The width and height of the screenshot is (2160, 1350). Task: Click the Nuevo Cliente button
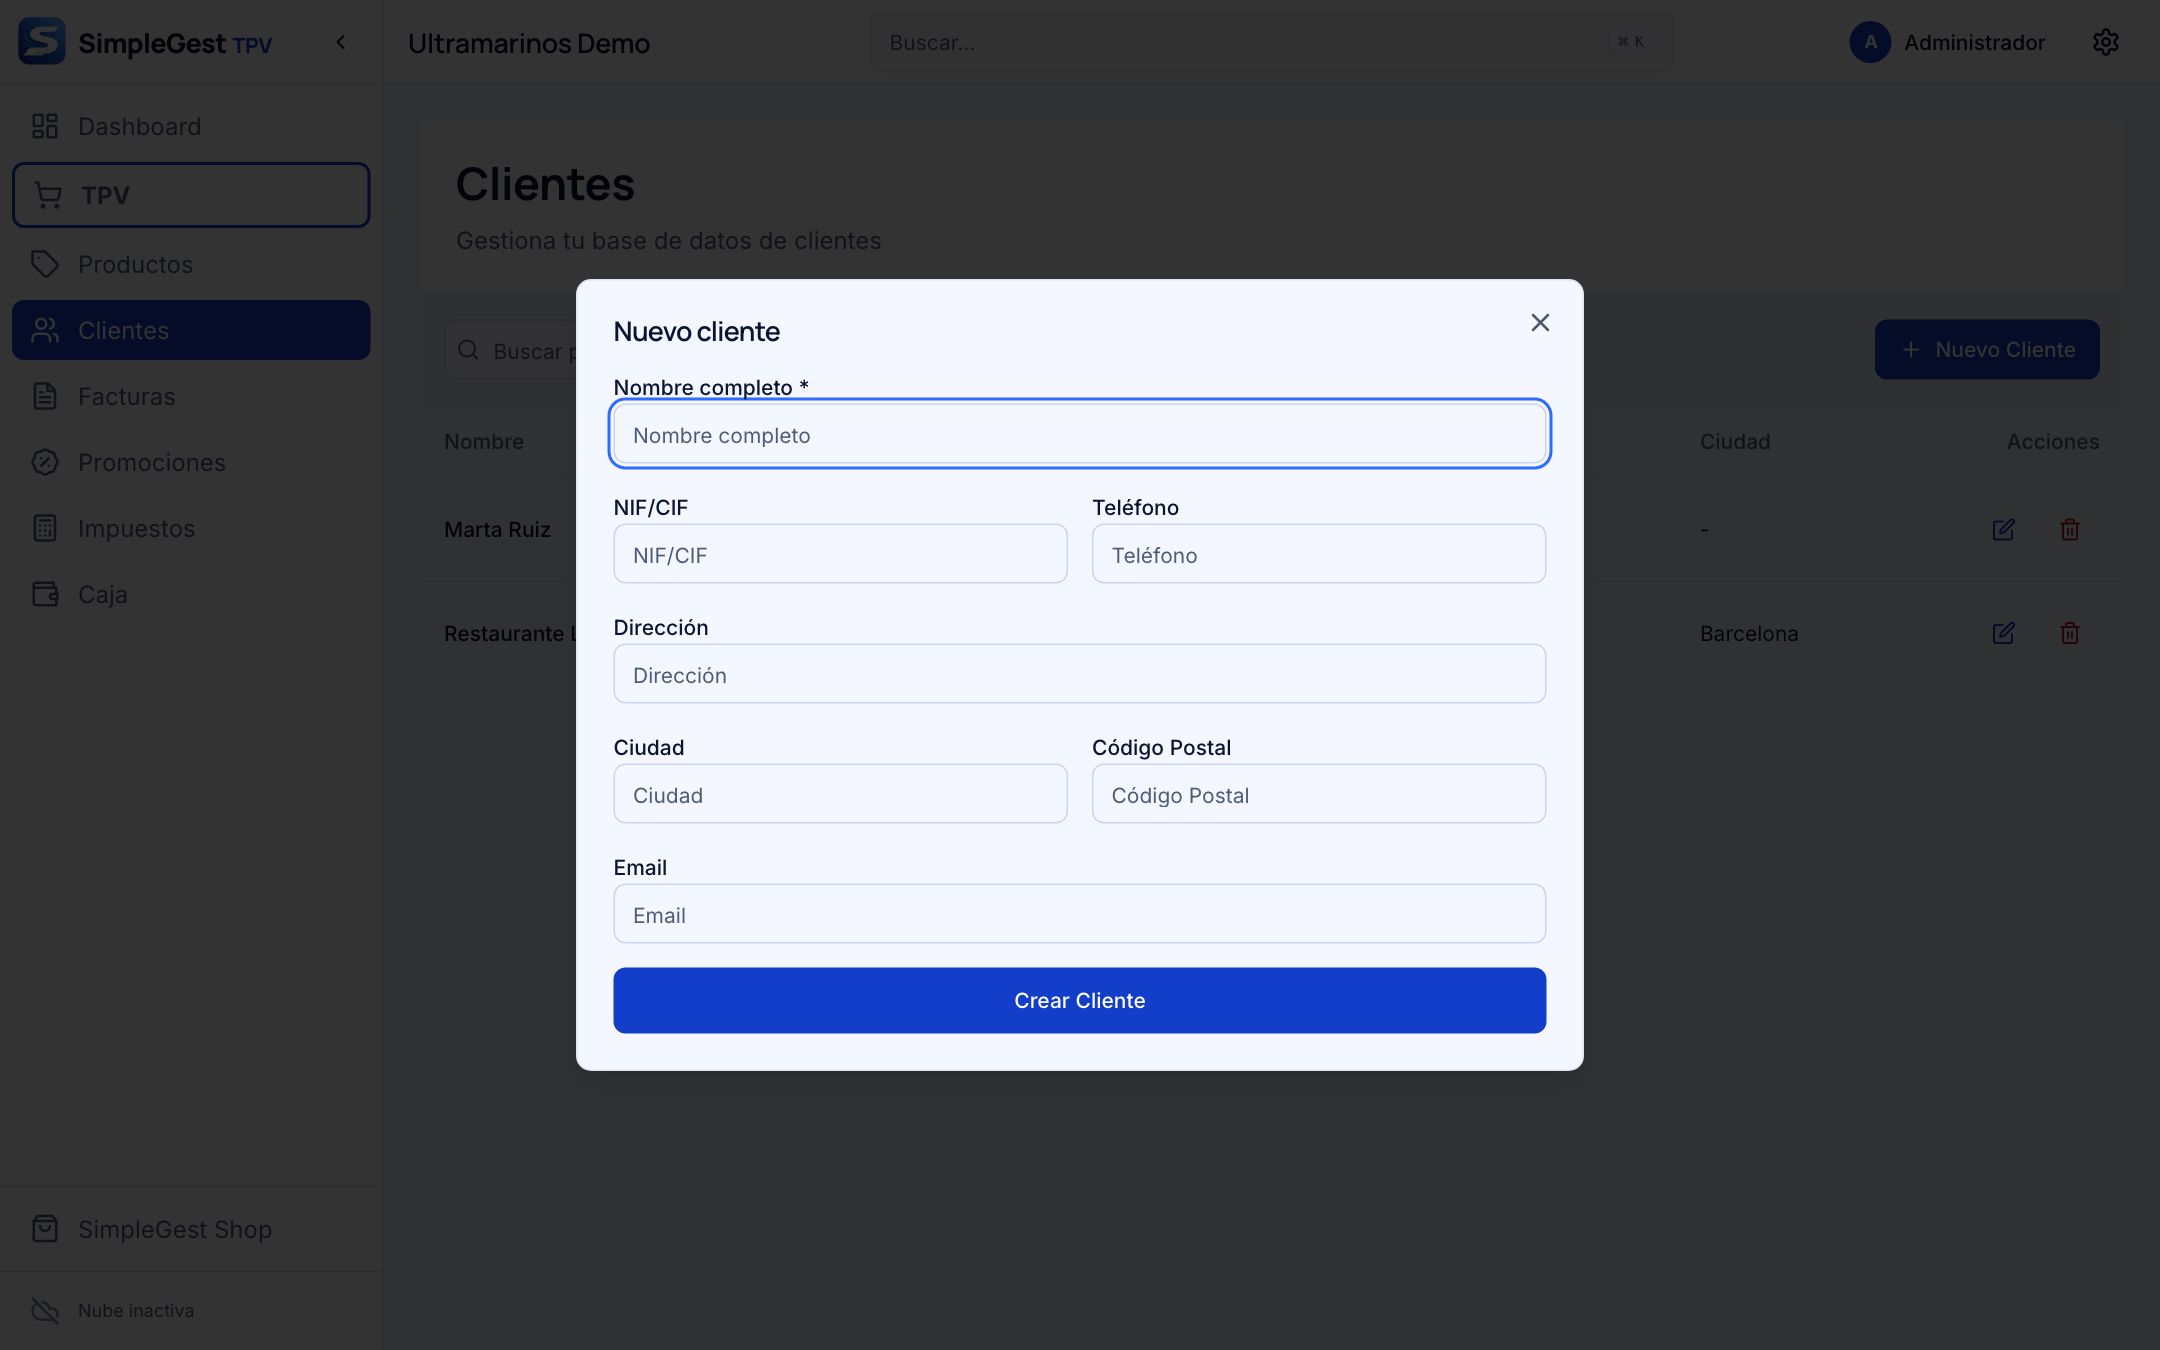[1987, 349]
